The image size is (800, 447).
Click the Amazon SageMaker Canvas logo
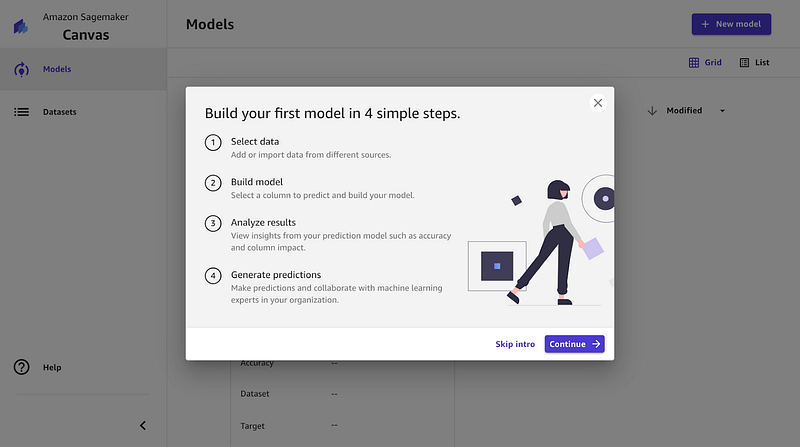20,27
